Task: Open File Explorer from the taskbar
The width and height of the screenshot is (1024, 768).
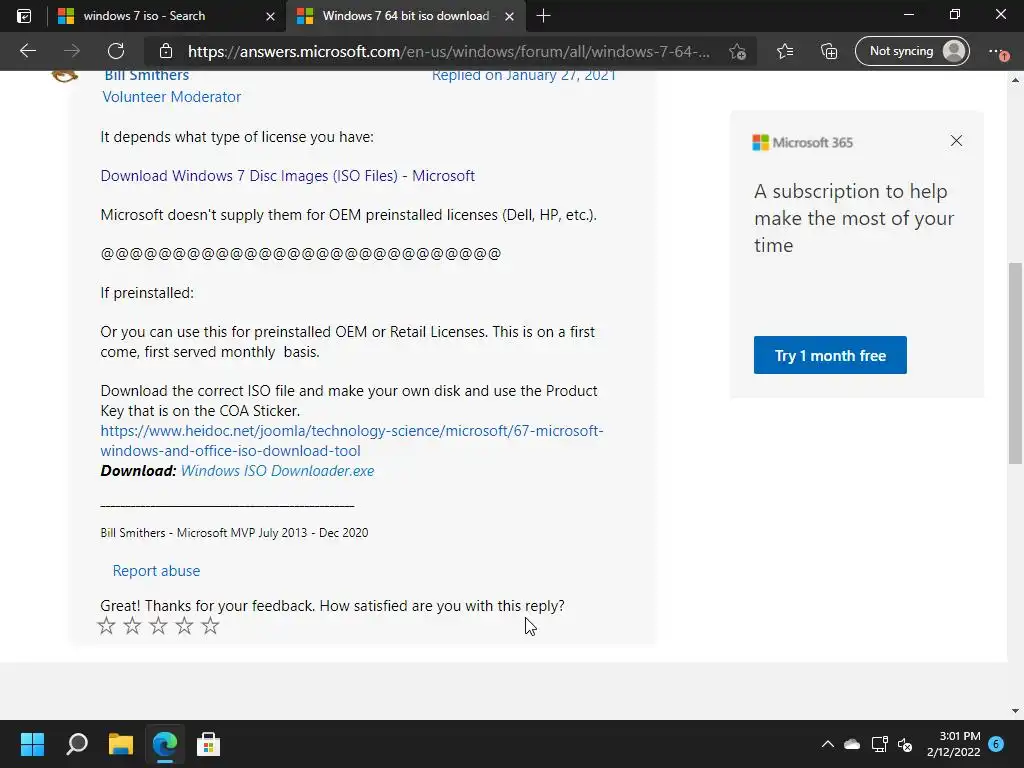Action: click(121, 744)
